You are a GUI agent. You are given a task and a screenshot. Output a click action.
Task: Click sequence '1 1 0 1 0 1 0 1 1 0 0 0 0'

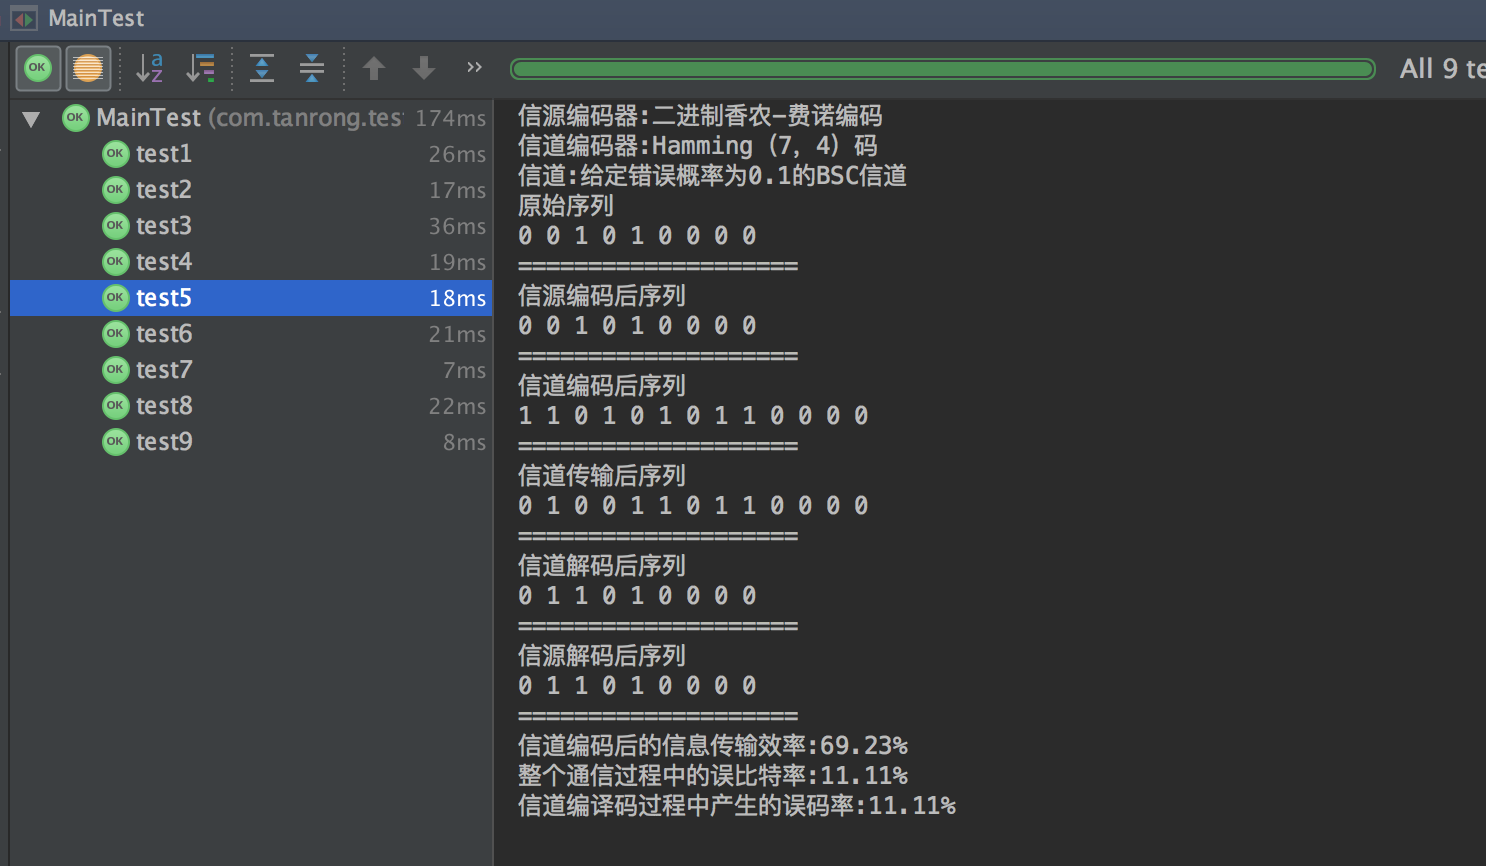pos(694,416)
